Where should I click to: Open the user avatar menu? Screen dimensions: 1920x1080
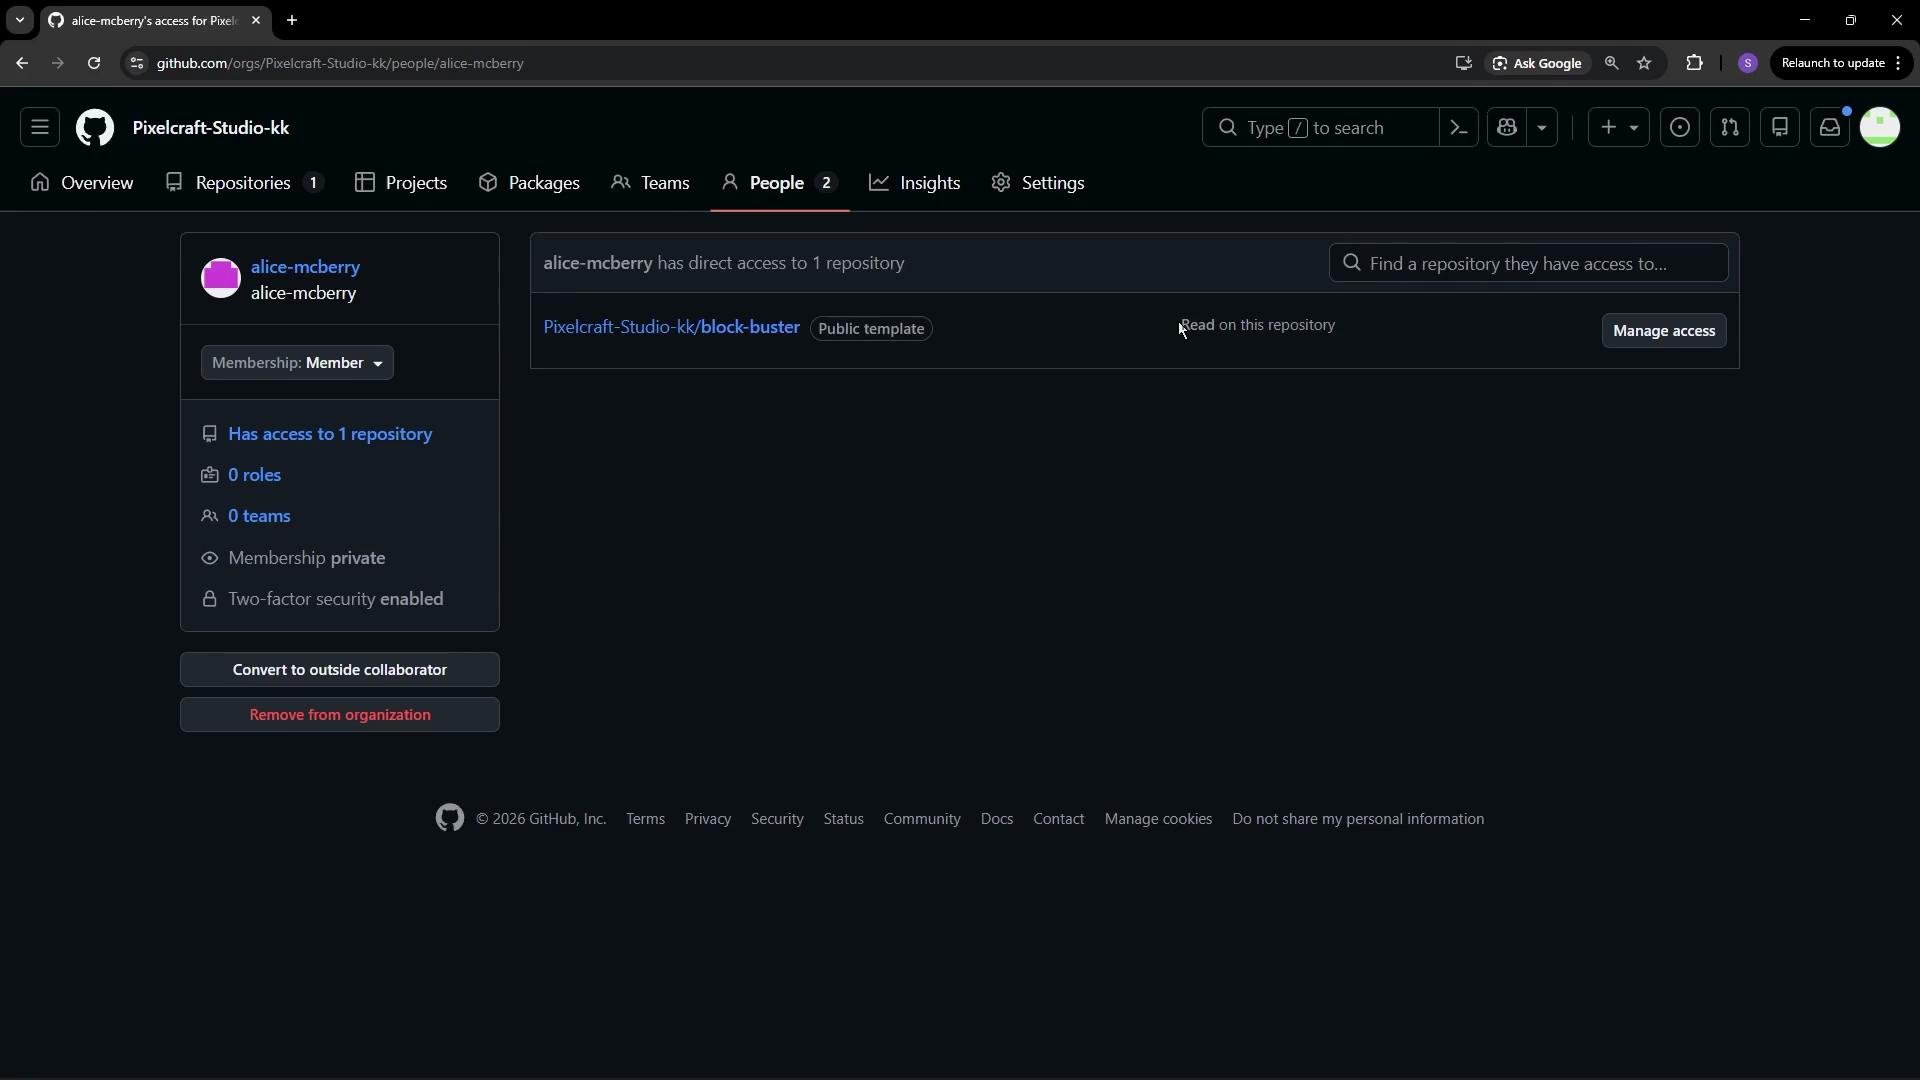tap(1880, 128)
